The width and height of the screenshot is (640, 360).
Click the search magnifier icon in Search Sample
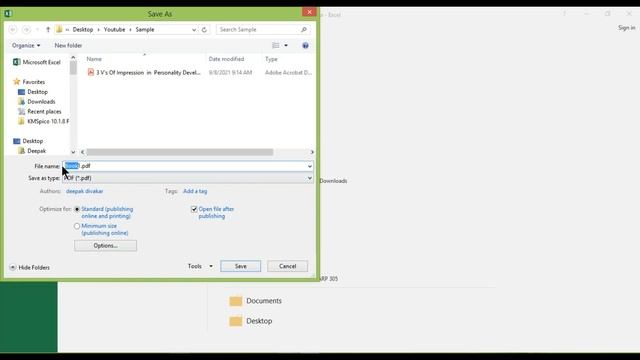304,29
